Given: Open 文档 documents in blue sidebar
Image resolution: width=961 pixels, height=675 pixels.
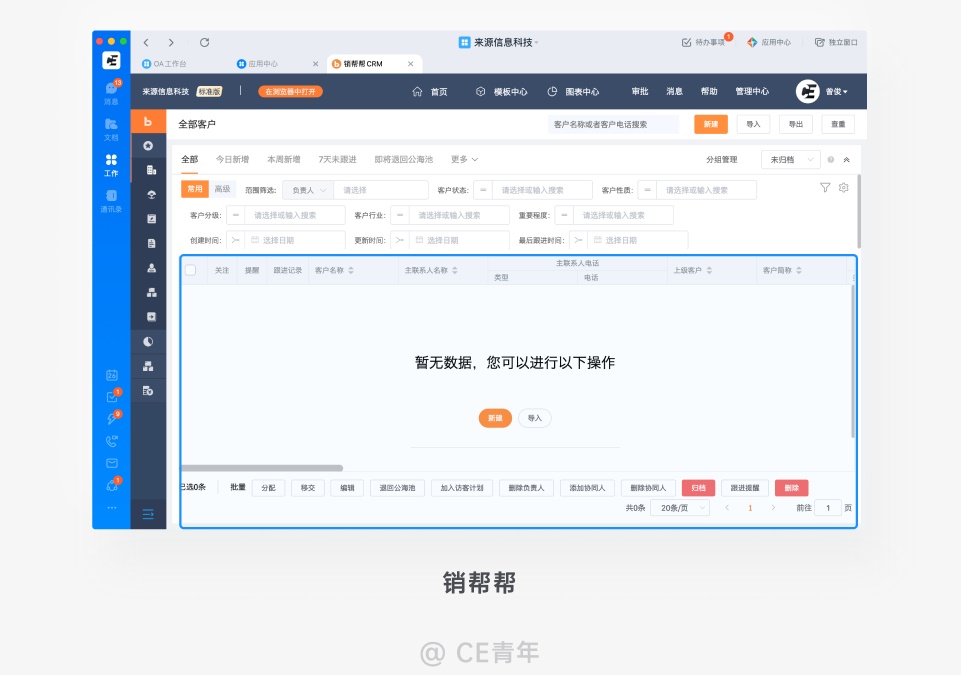Looking at the screenshot, I should (112, 128).
